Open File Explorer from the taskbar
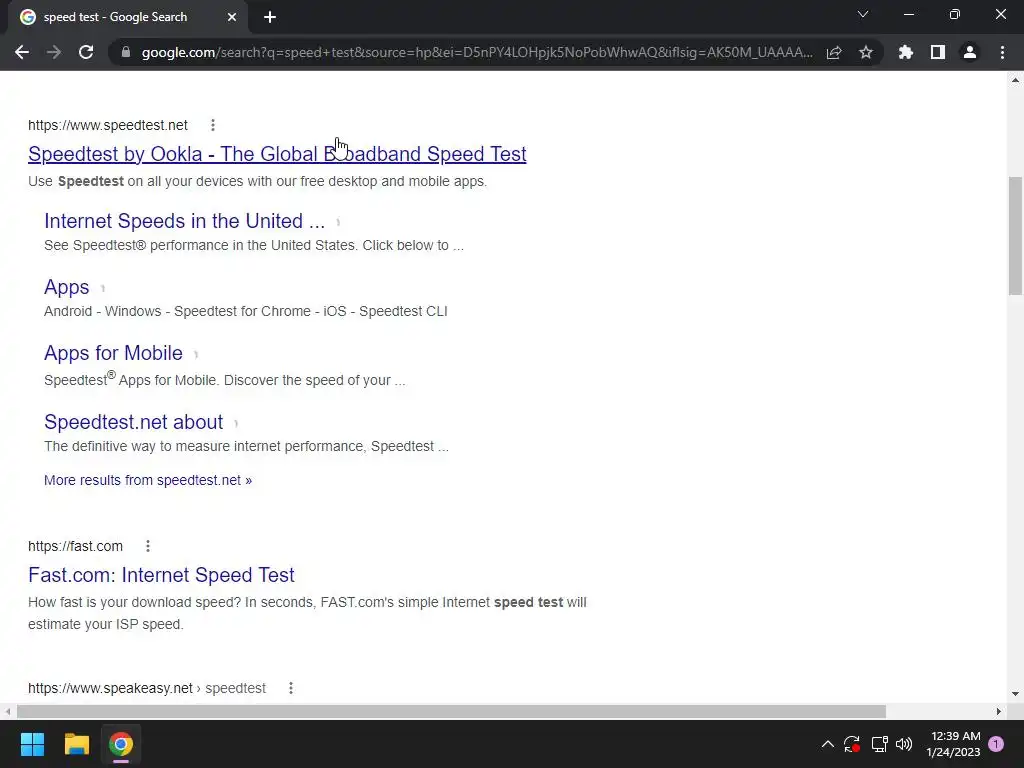This screenshot has width=1024, height=768. [76, 744]
